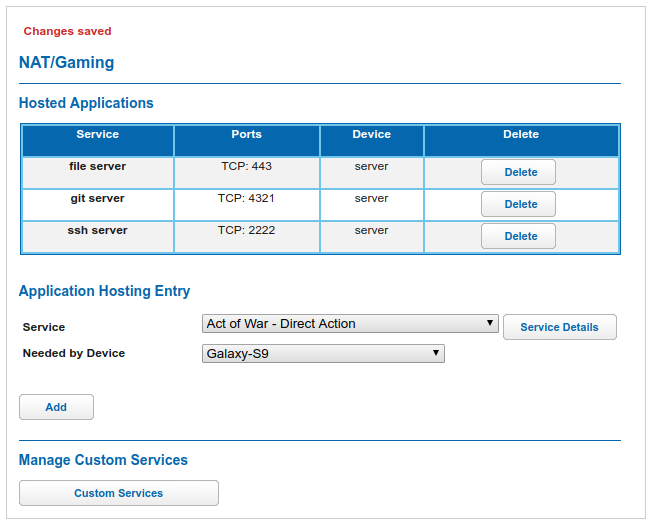This screenshot has width=651, height=525.
Task: Expand the Needed by Device dropdown
Action: click(323, 353)
